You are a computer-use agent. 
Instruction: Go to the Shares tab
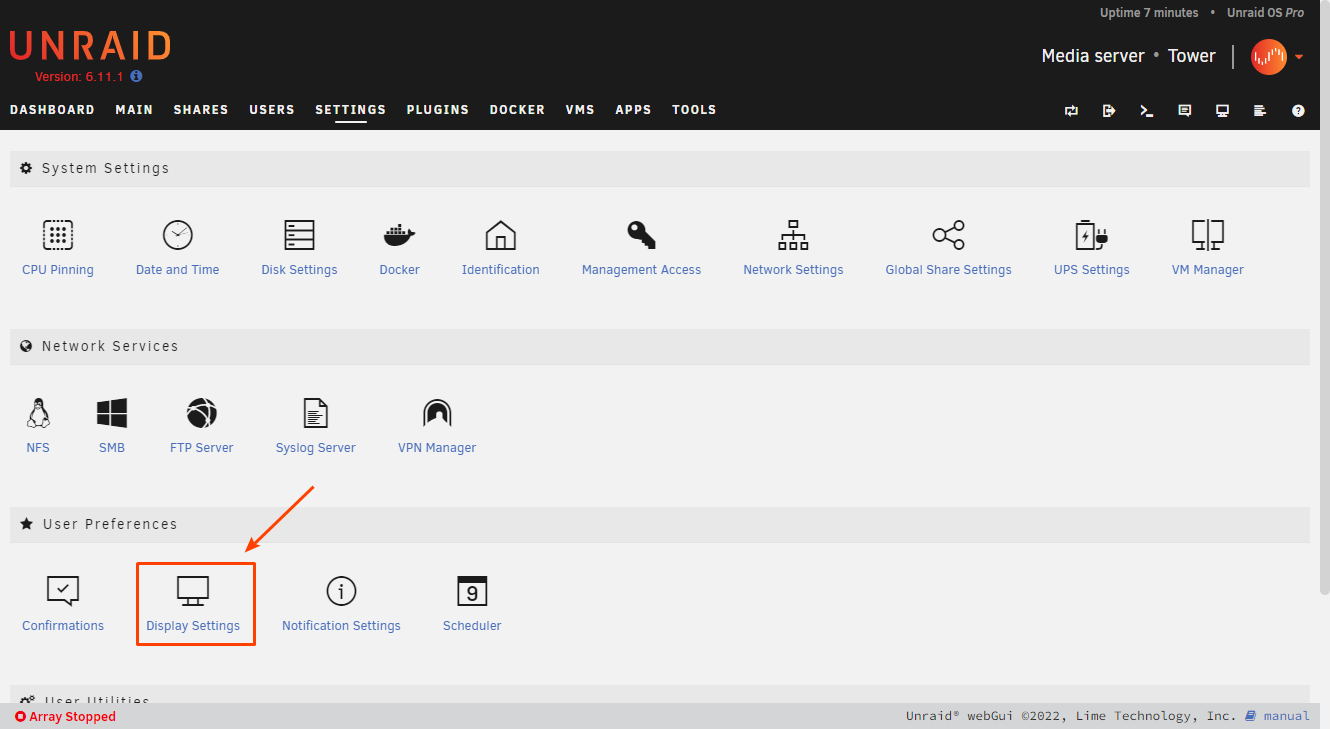pyautogui.click(x=201, y=110)
